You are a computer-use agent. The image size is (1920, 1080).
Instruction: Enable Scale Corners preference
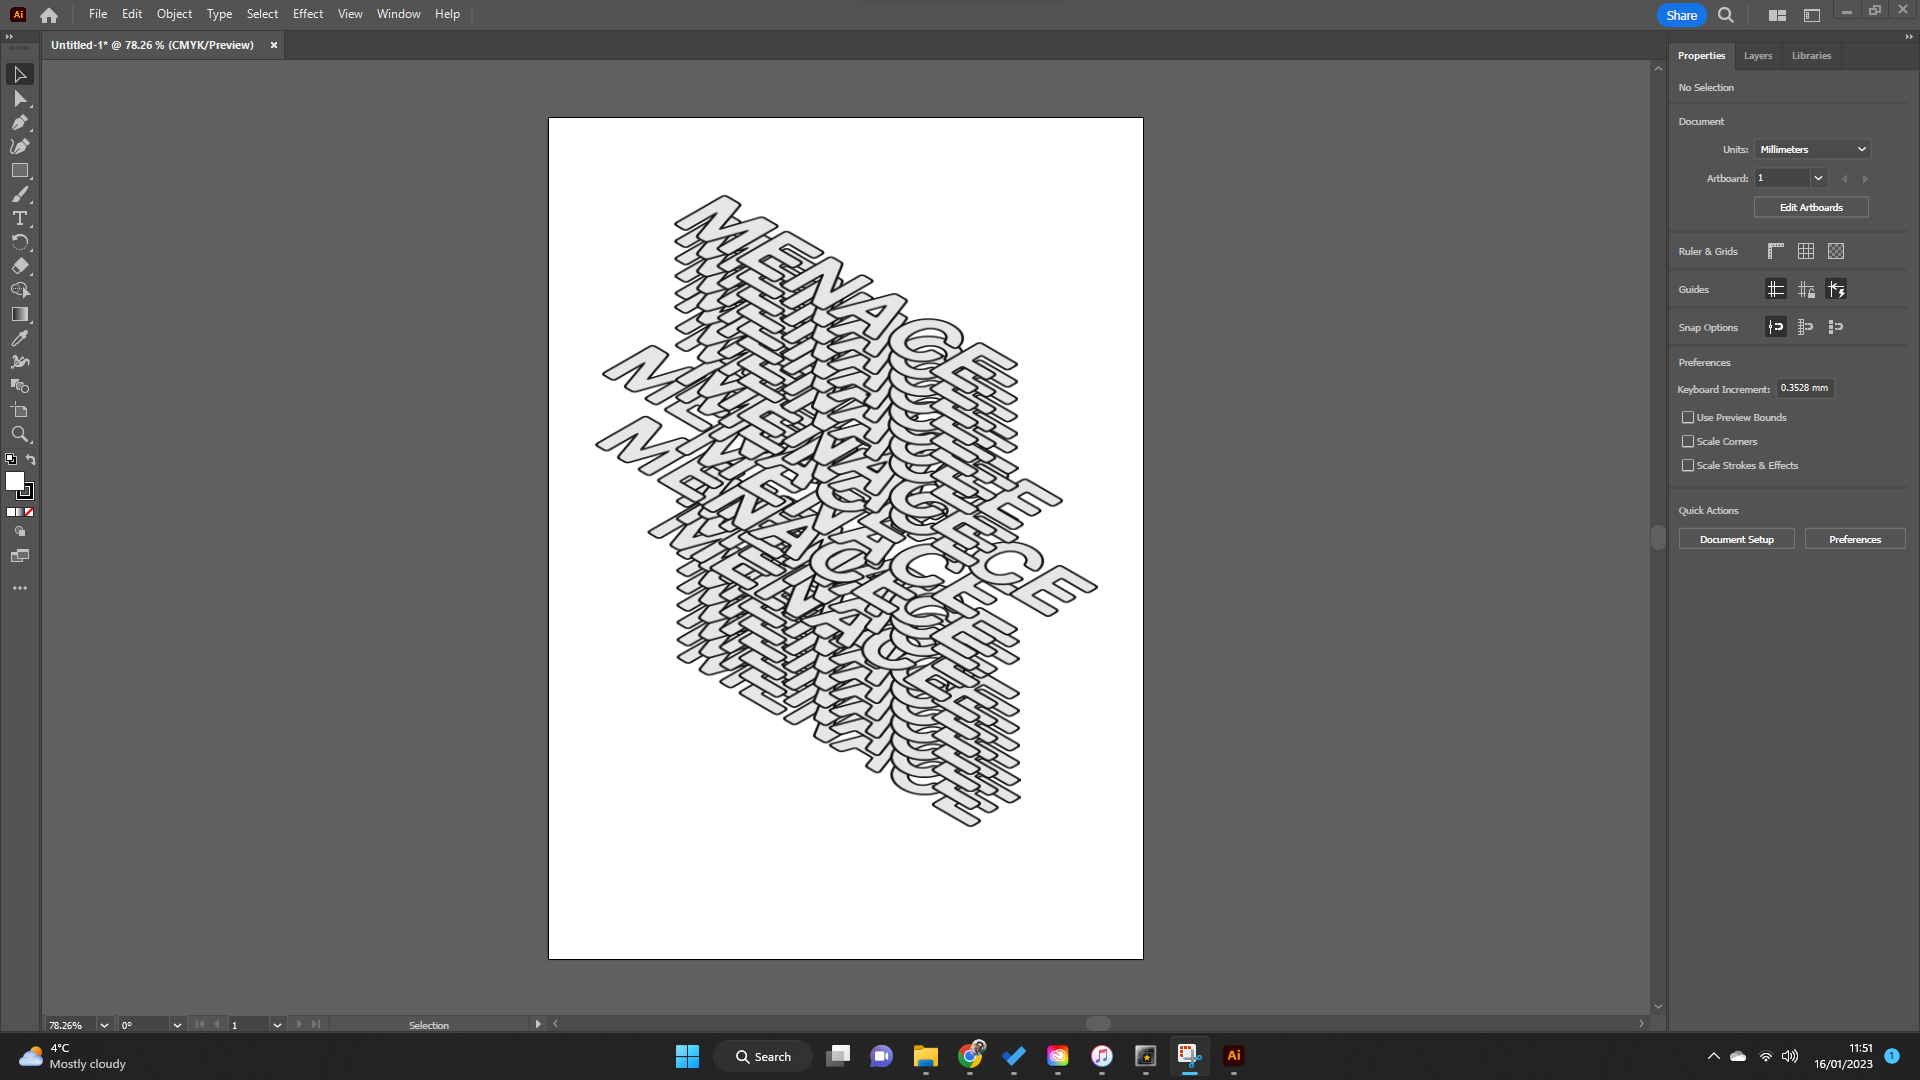click(1688, 441)
